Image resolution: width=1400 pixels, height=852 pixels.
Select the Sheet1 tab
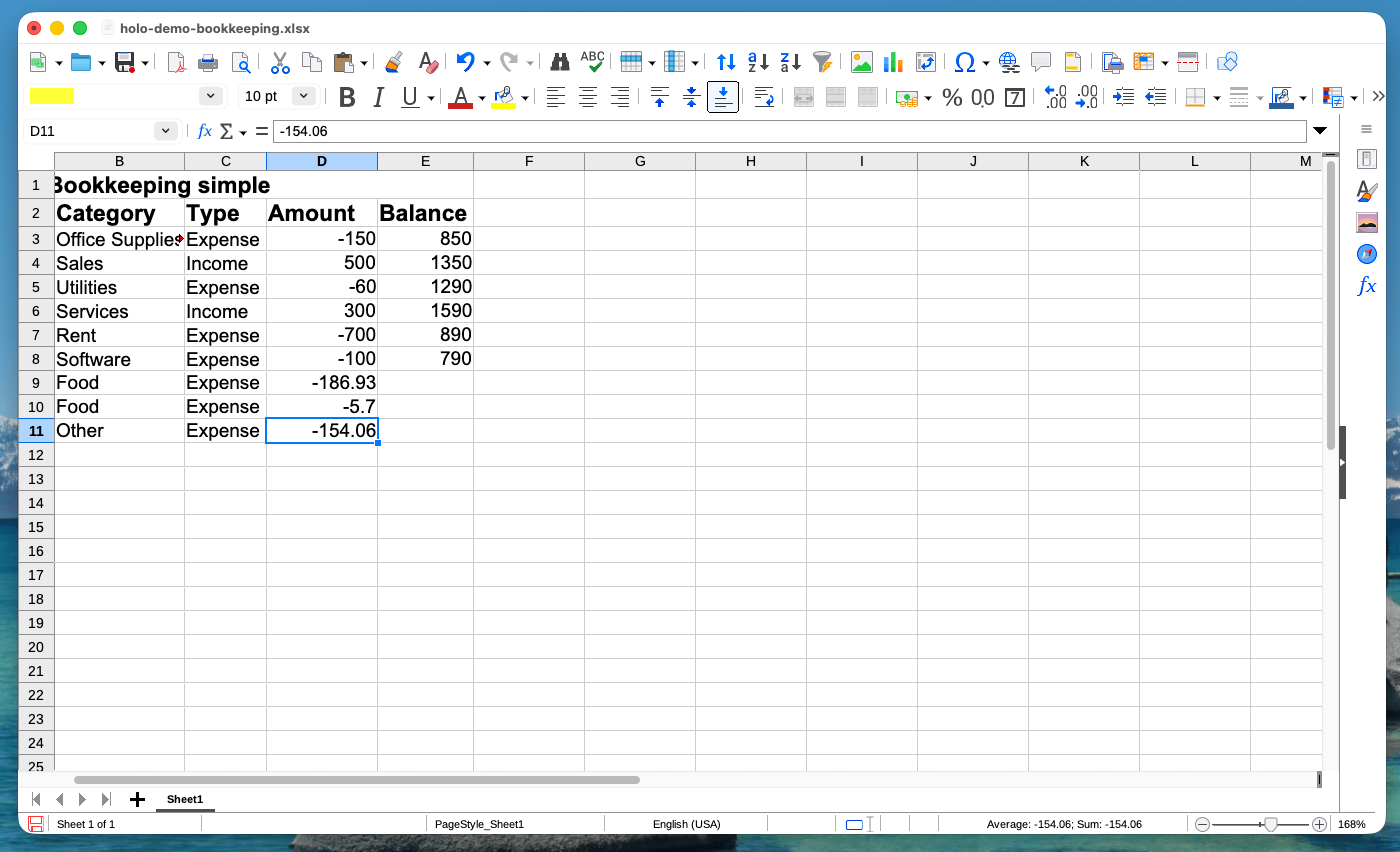(185, 799)
